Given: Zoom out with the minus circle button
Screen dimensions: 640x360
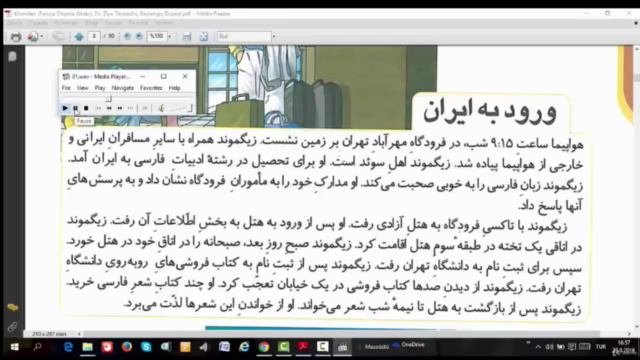Looking at the screenshot, I should 128,36.
